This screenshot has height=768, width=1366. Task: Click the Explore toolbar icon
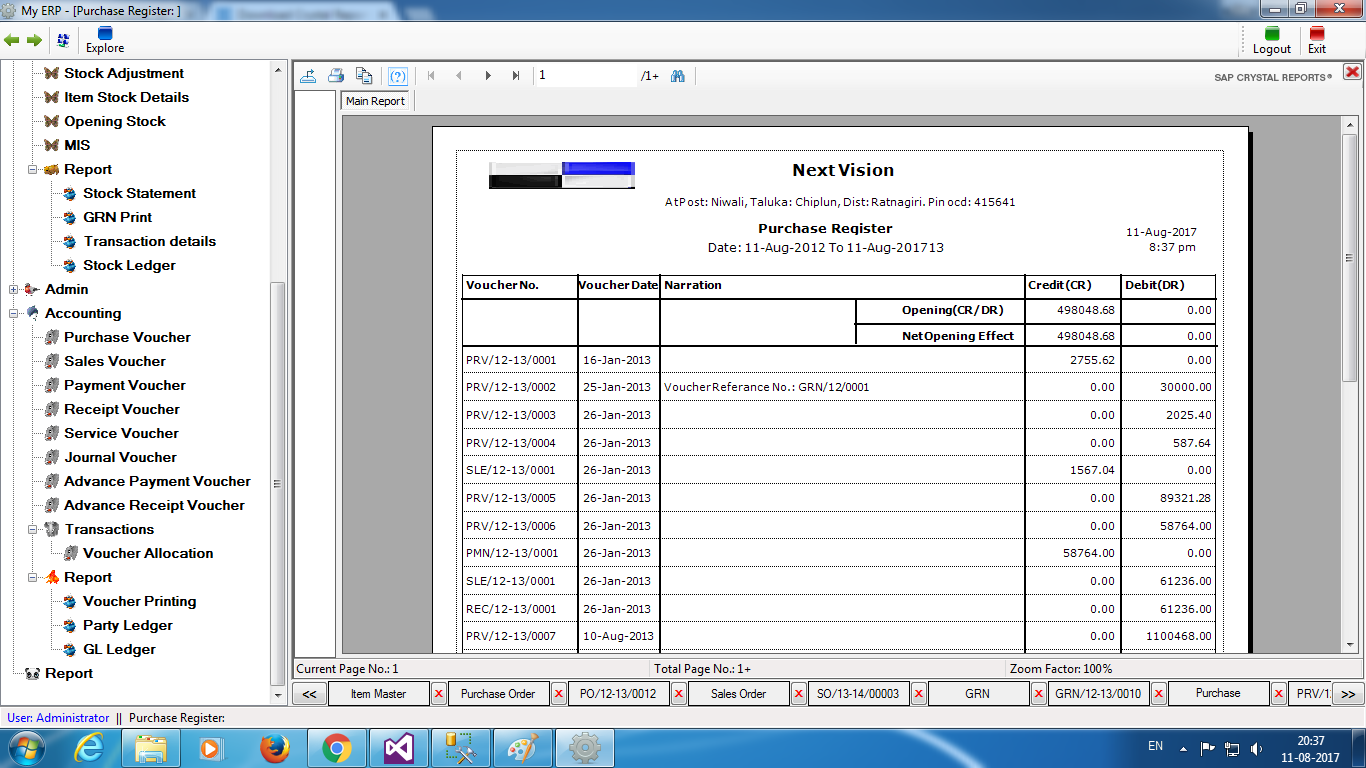point(105,40)
